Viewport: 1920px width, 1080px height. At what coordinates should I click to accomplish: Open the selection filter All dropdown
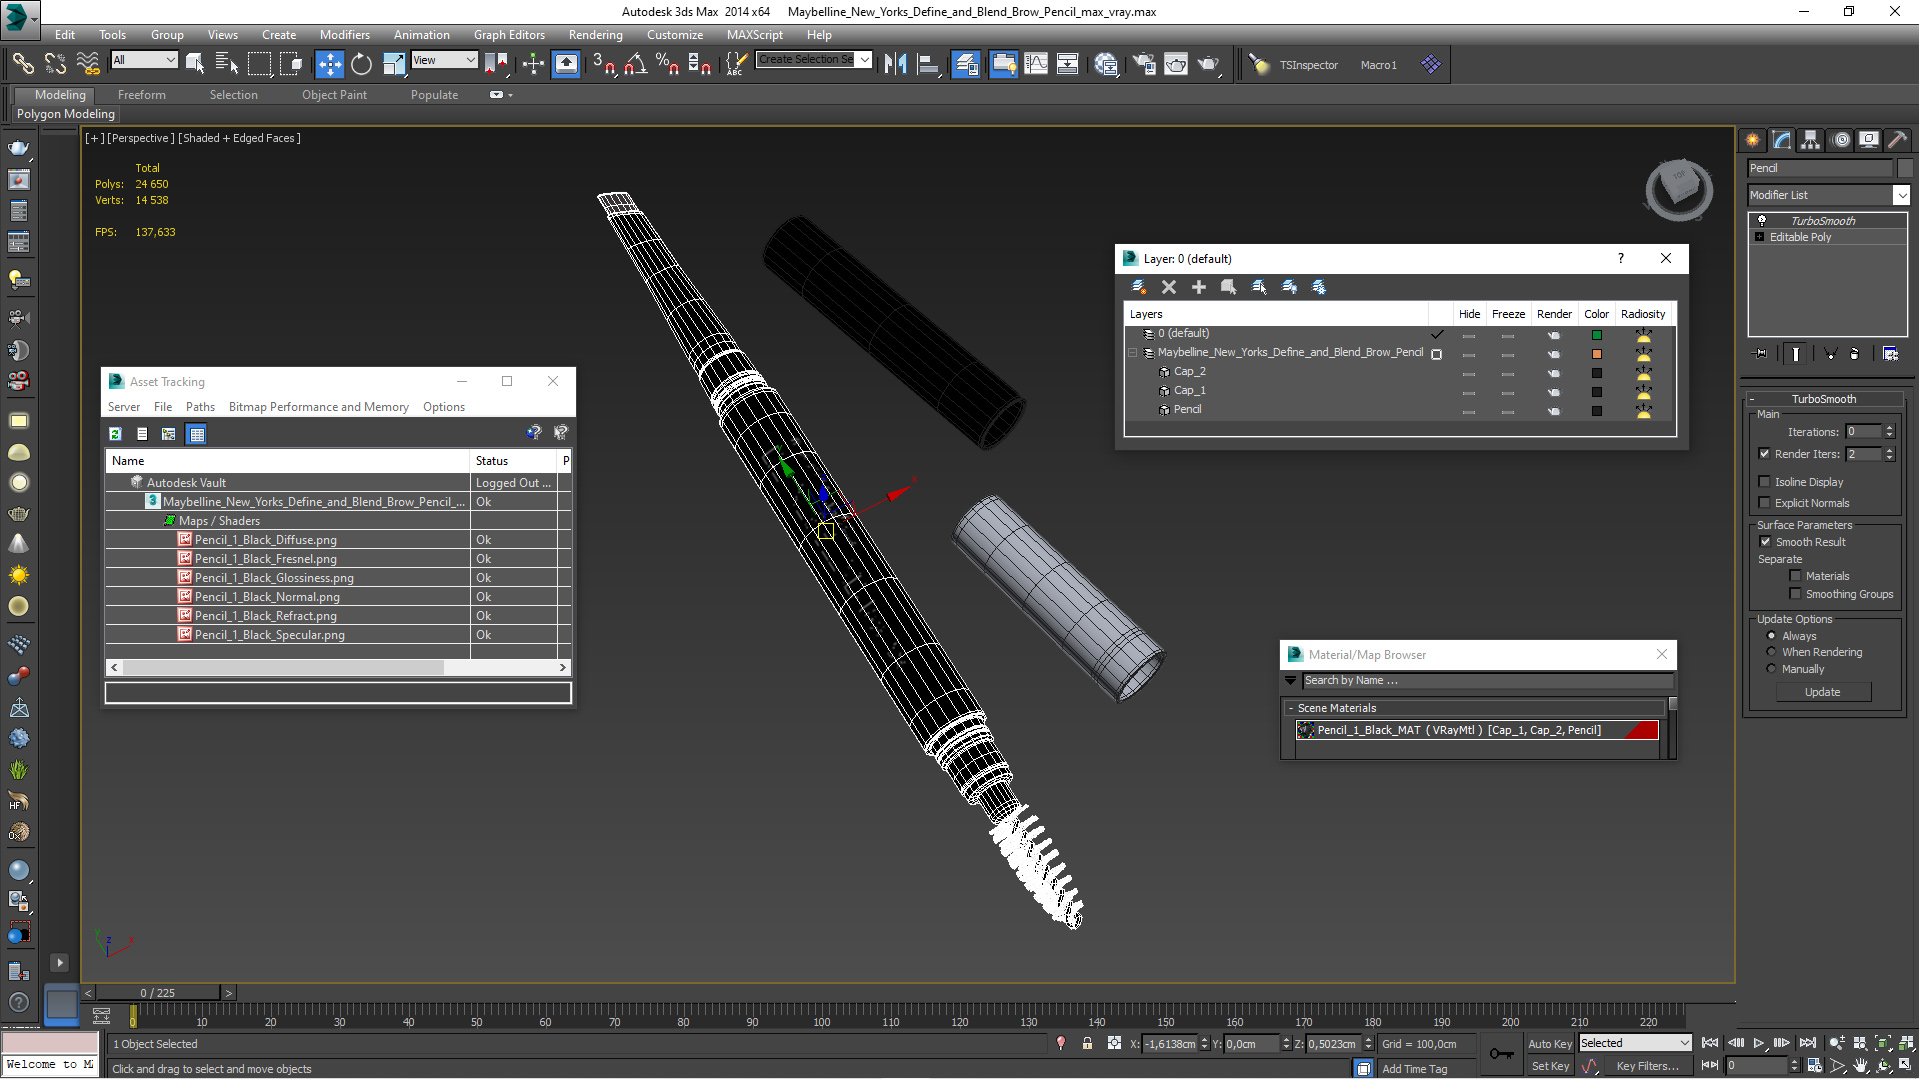(144, 60)
